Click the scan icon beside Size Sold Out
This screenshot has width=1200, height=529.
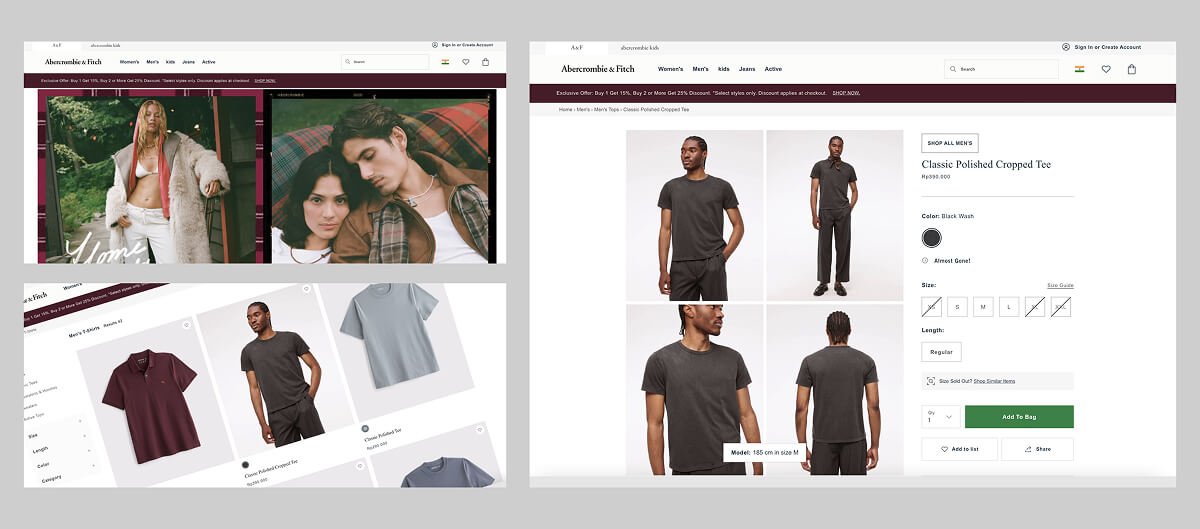pos(931,381)
